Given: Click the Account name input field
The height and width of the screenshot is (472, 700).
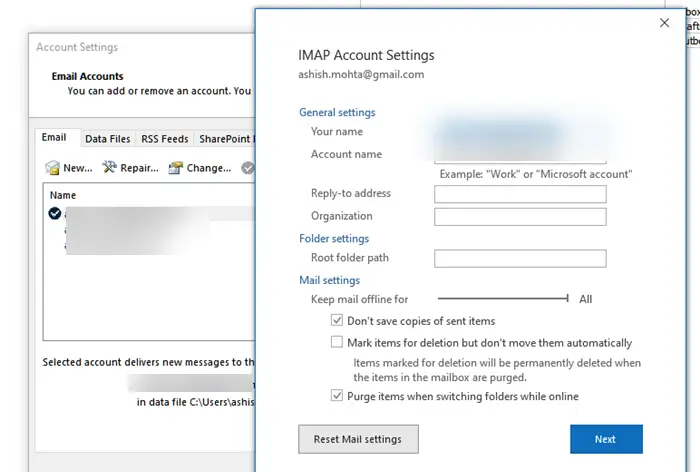Looking at the screenshot, I should [x=520, y=155].
